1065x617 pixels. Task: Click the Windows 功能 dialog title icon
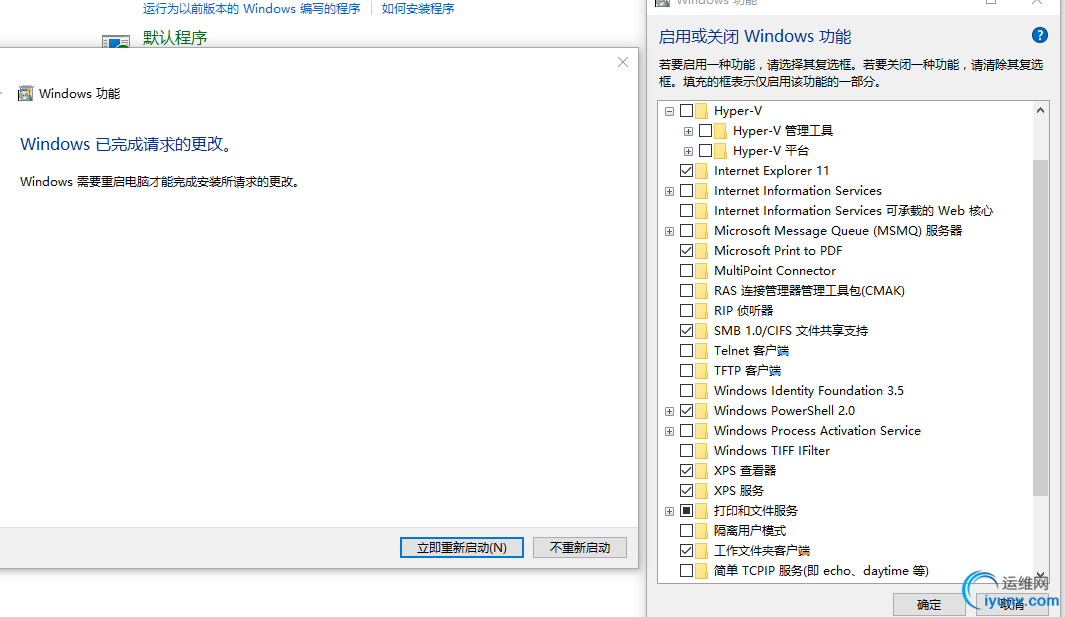click(25, 93)
